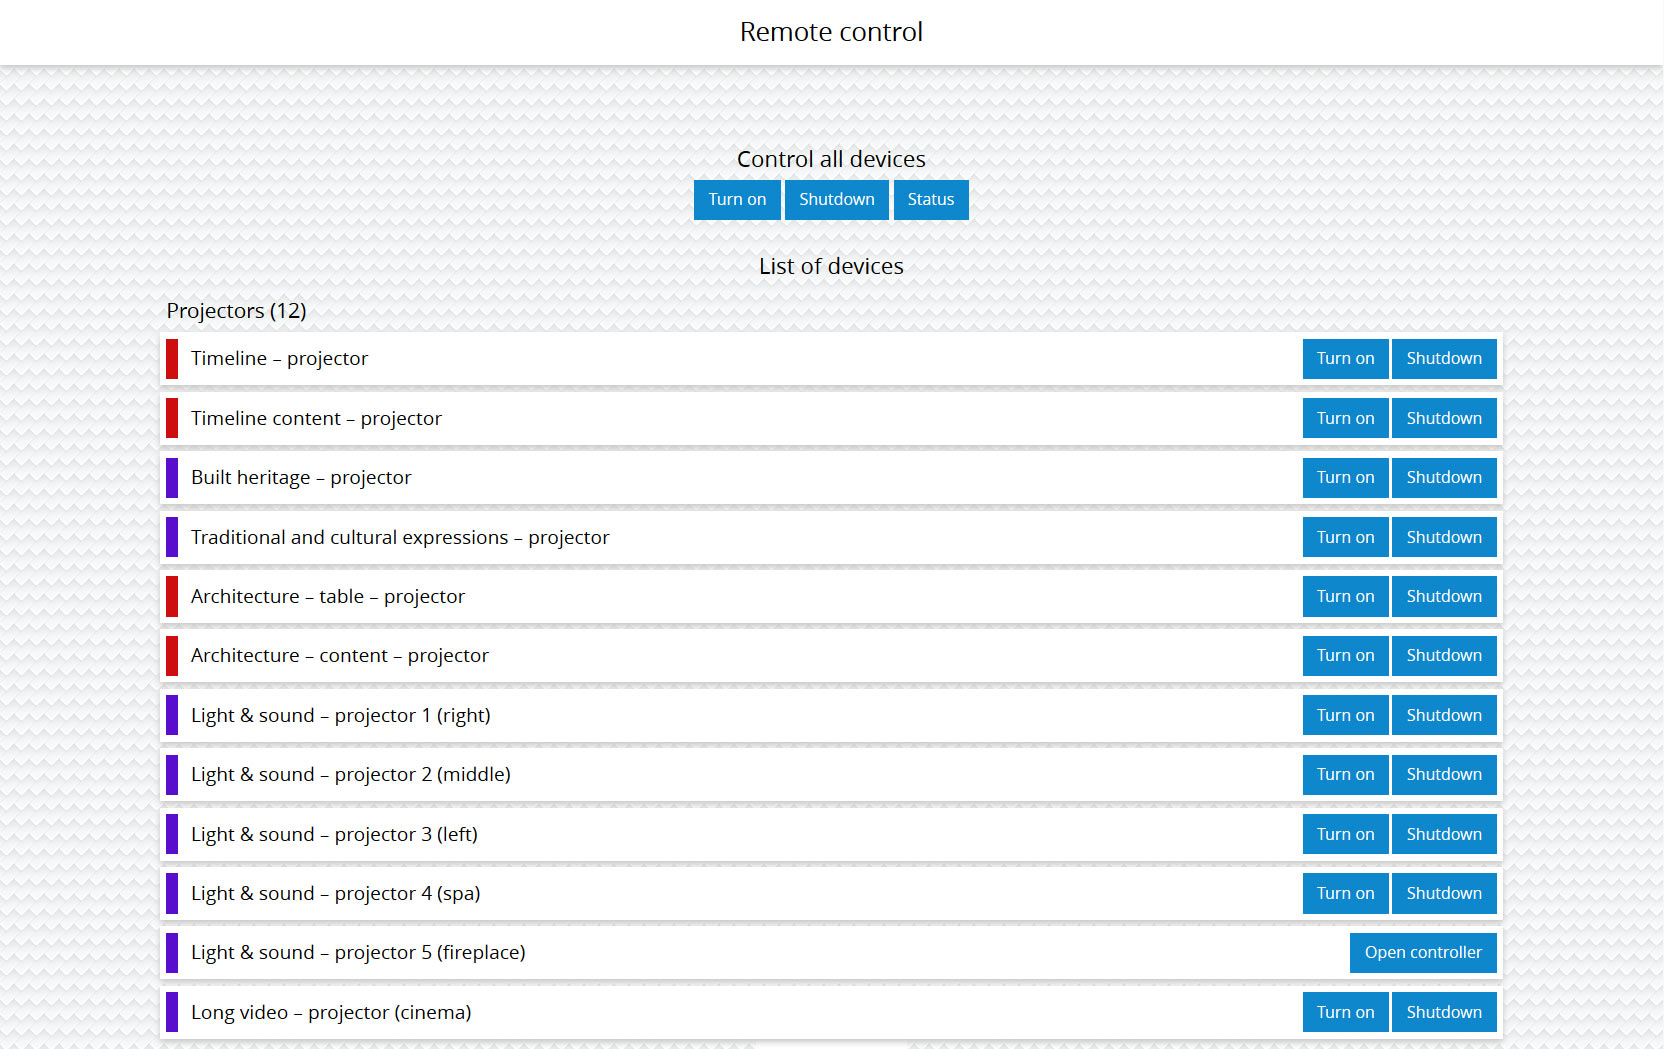Shutdown Light & sound projector 1 (right)
The height and width of the screenshot is (1049, 1664).
1444,715
